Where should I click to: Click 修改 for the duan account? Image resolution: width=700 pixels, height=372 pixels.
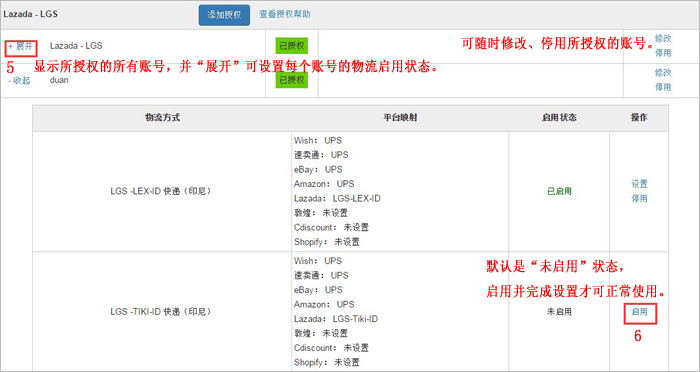pos(663,72)
